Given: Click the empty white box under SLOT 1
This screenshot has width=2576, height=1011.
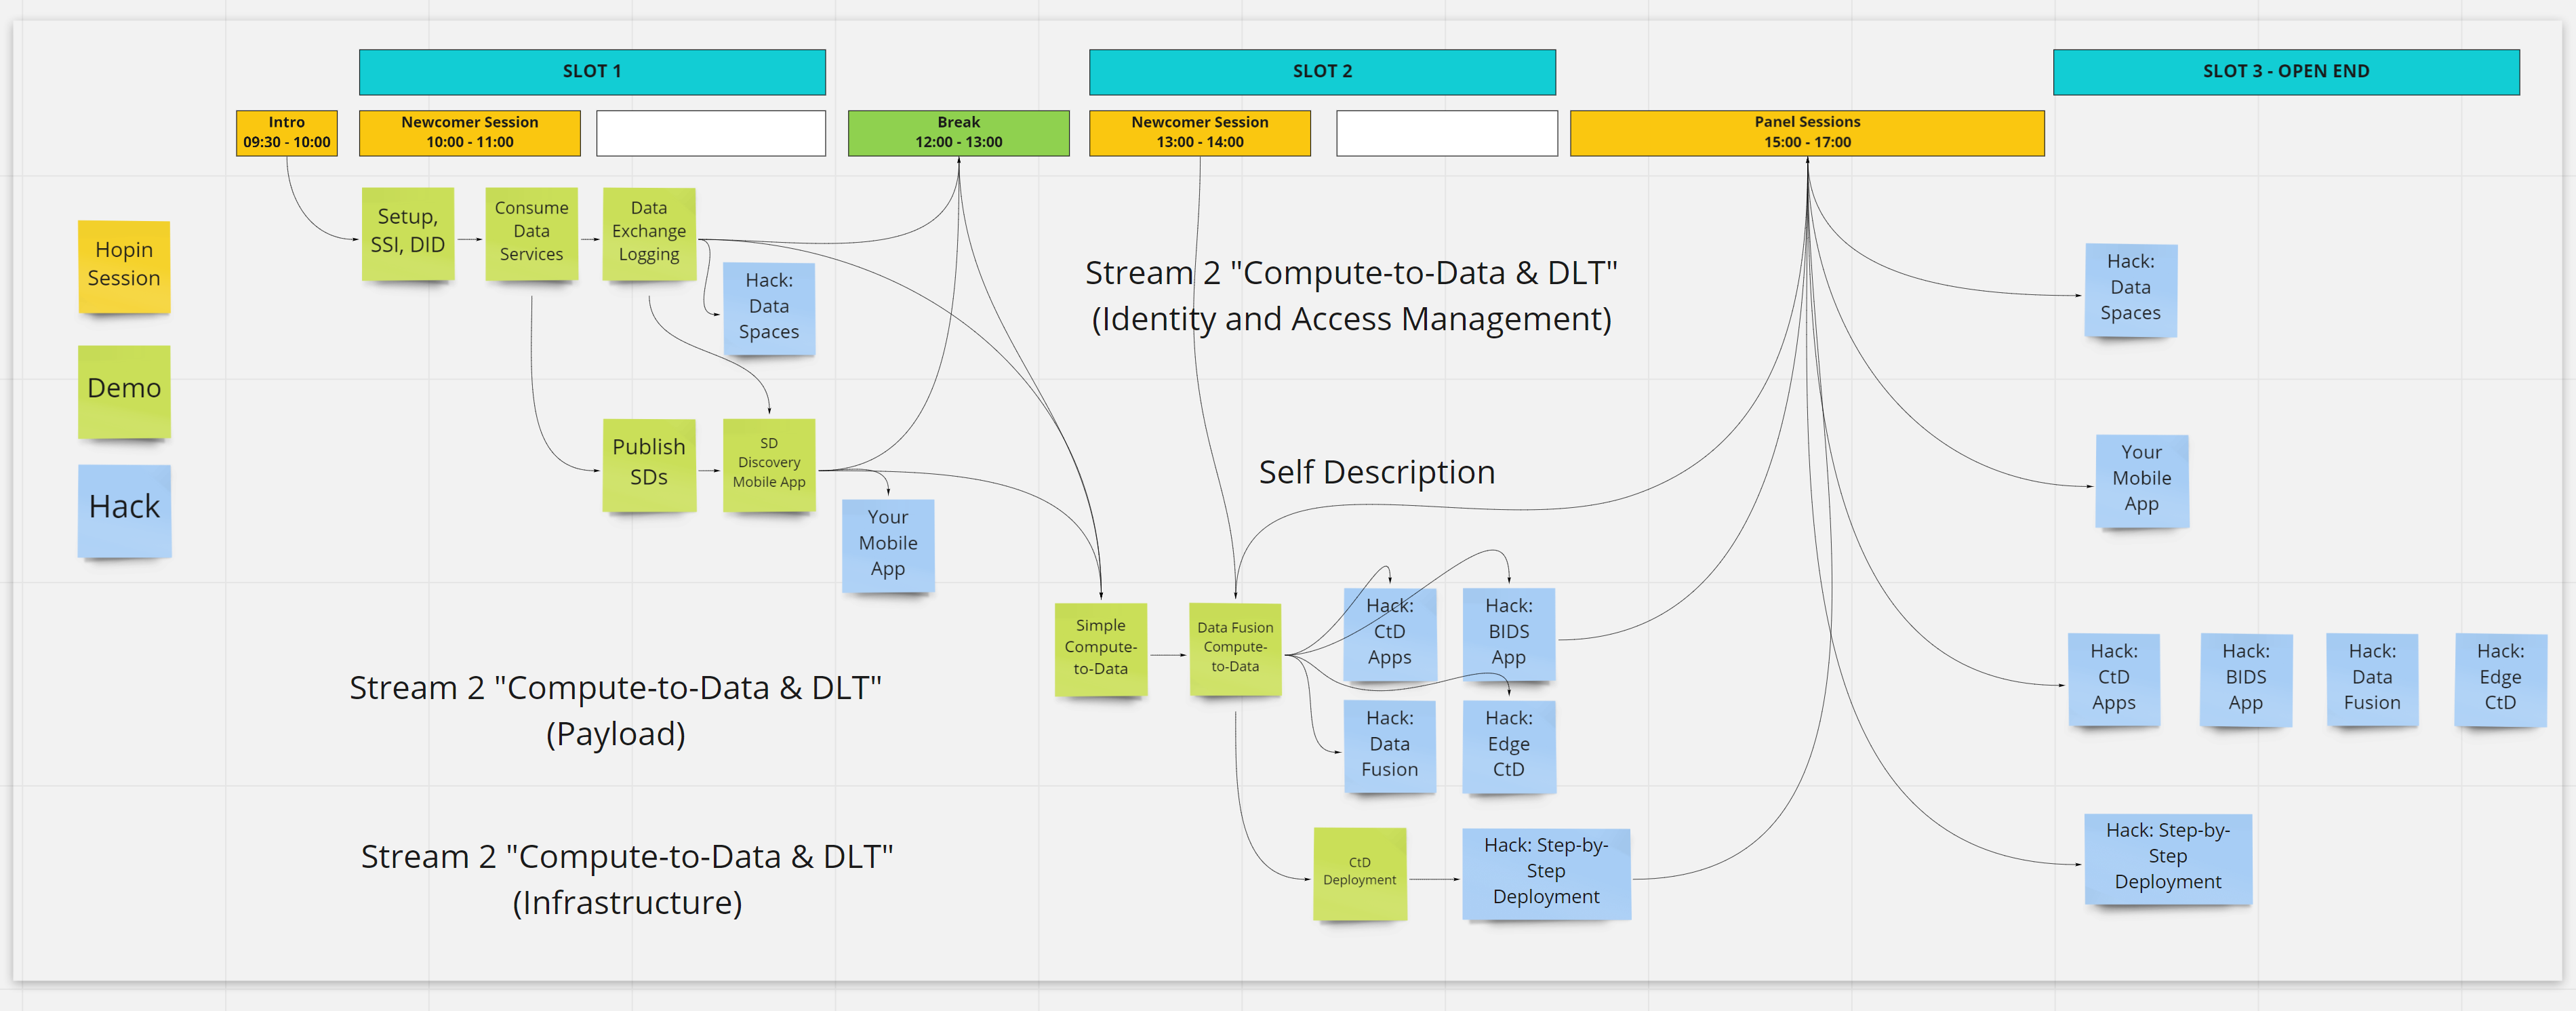Looking at the screenshot, I should [711, 133].
